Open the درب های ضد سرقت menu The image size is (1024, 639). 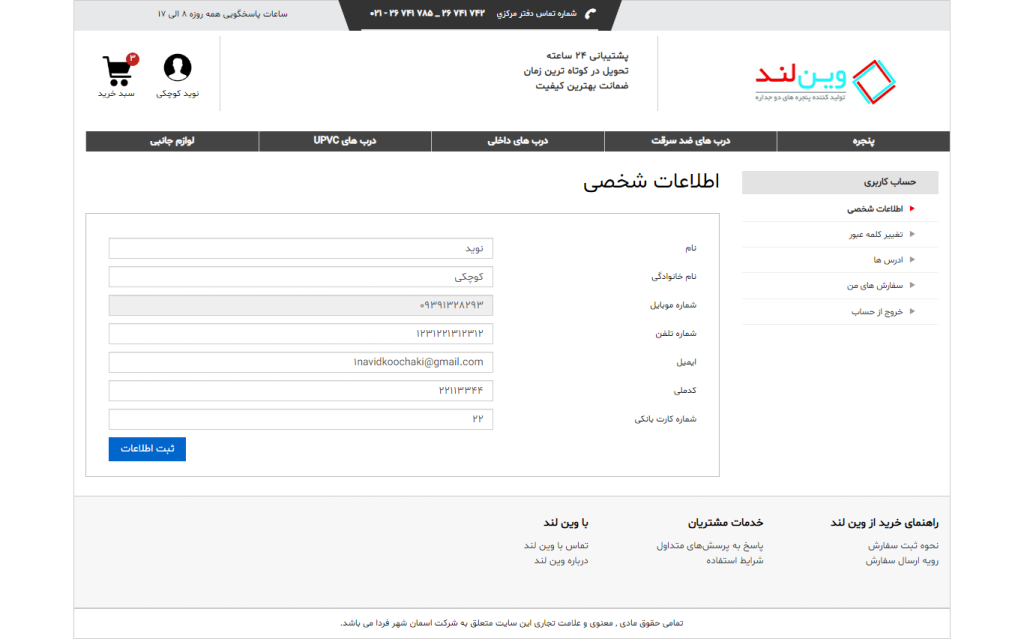pyautogui.click(x=691, y=141)
